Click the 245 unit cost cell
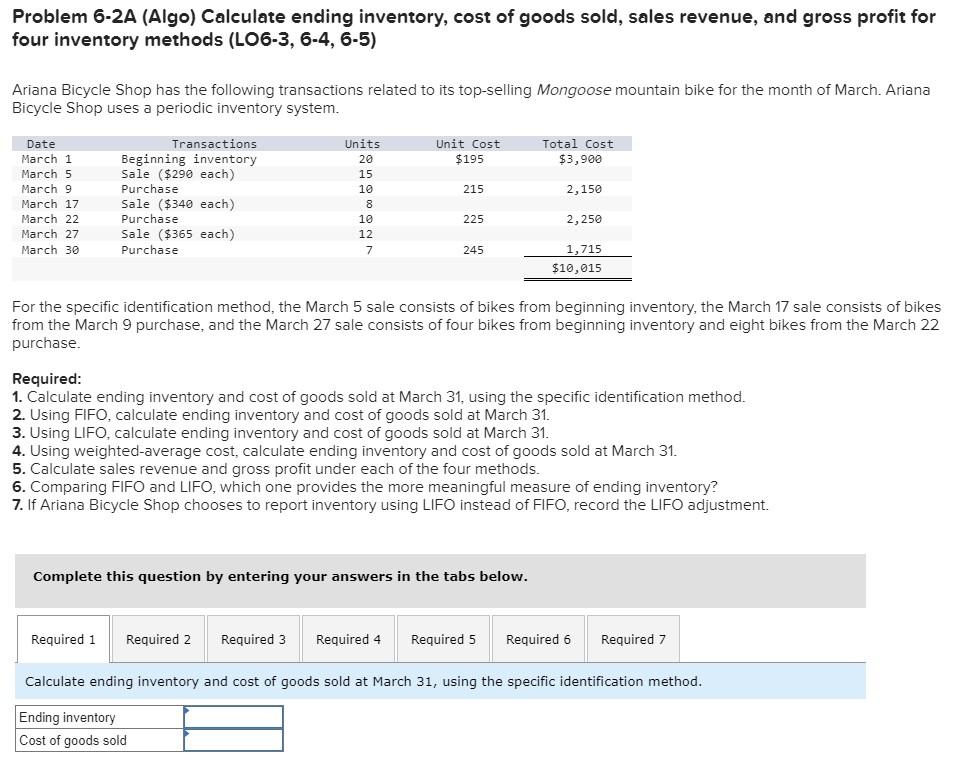The image size is (957, 772). click(473, 250)
